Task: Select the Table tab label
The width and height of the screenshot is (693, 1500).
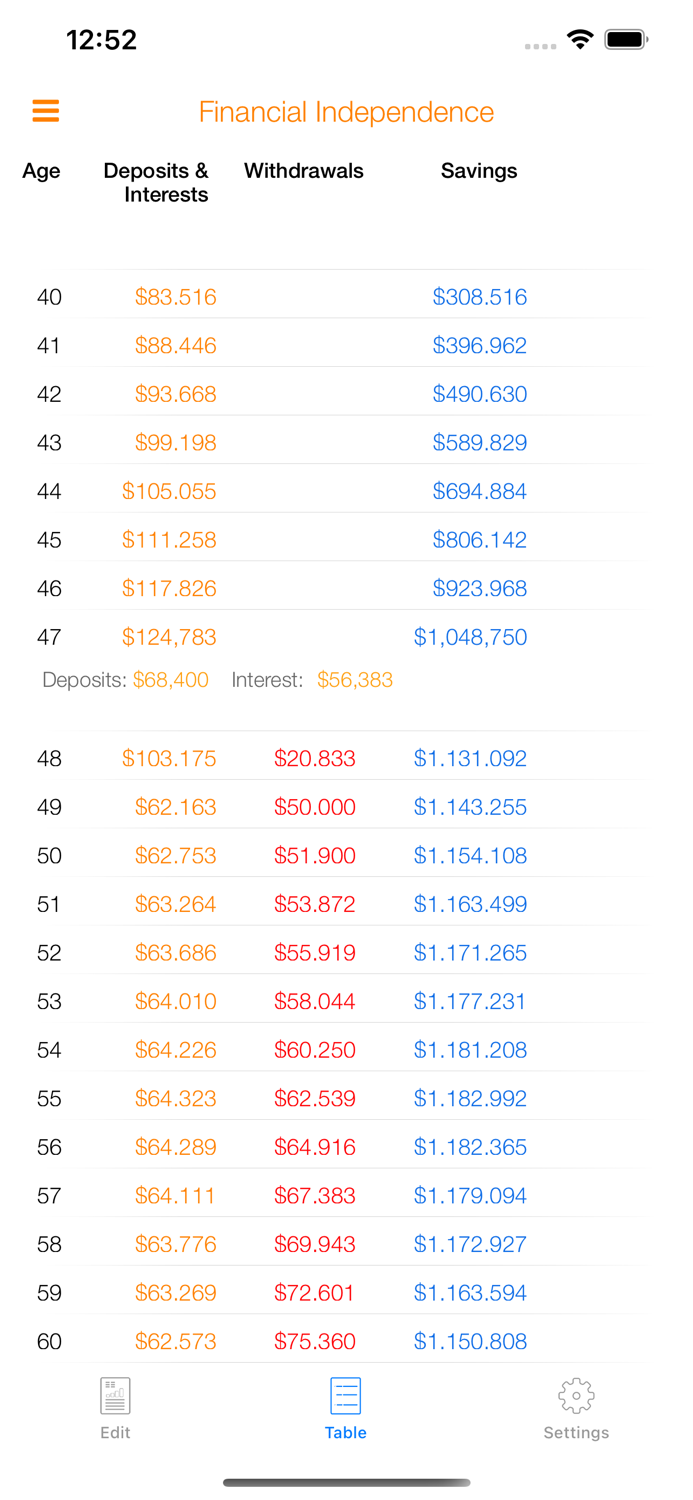Action: tap(345, 1432)
